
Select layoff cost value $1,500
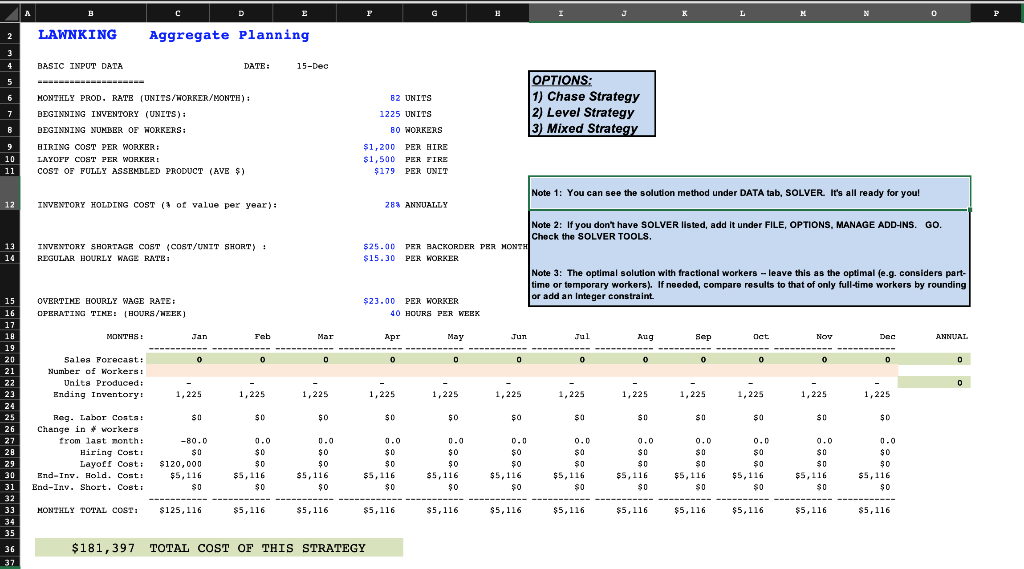[x=379, y=159]
